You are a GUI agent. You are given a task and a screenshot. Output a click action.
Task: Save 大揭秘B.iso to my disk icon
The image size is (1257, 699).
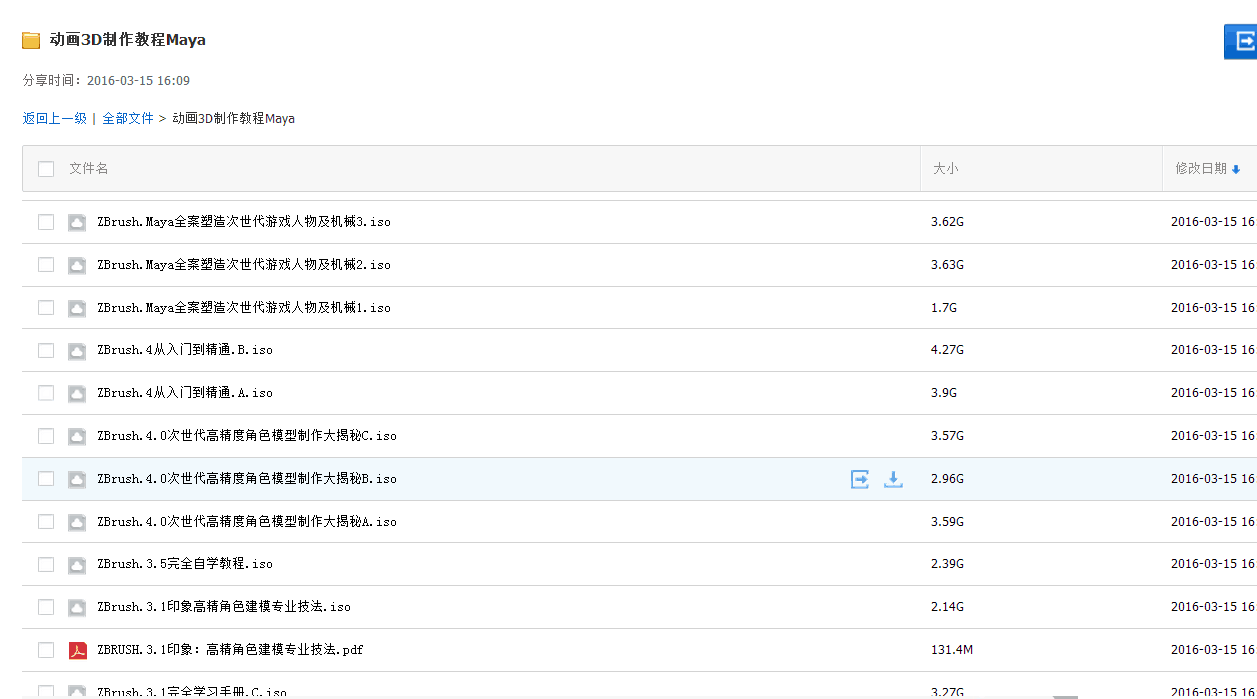[x=860, y=479]
